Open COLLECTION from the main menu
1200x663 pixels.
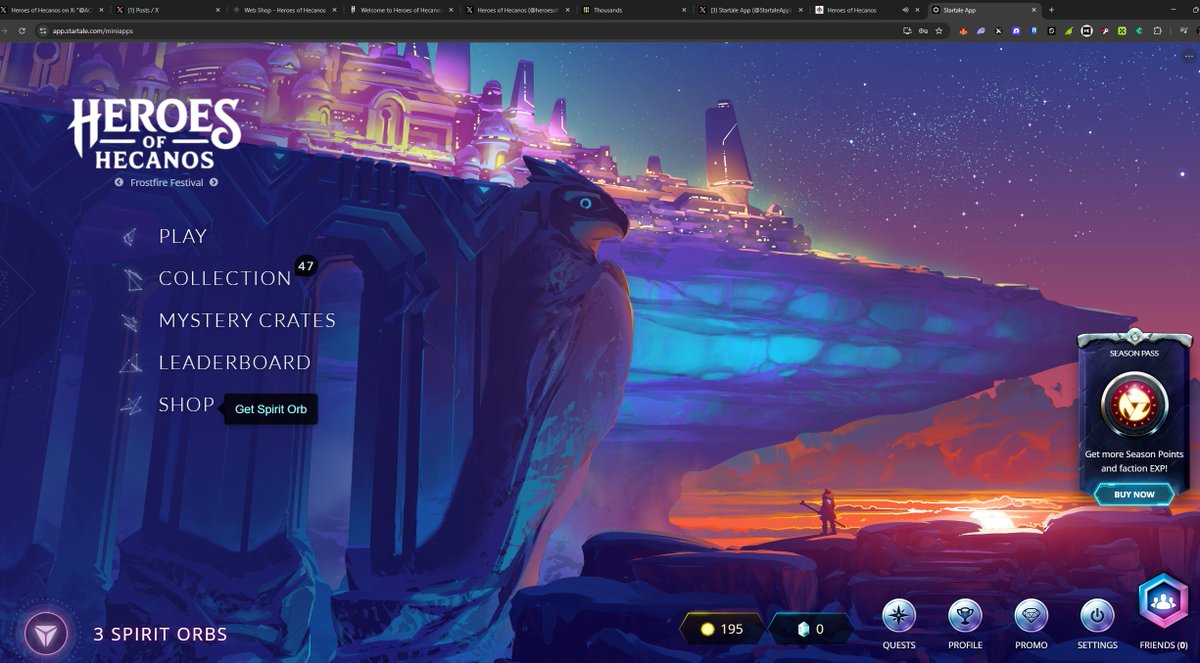tap(225, 278)
